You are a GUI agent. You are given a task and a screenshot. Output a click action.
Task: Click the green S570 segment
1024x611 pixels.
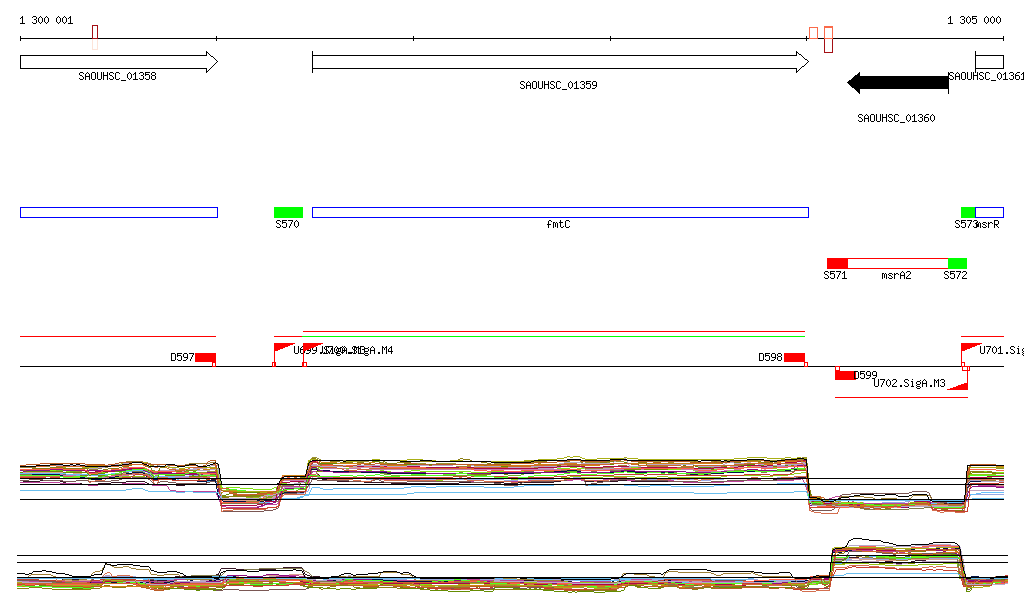(289, 212)
